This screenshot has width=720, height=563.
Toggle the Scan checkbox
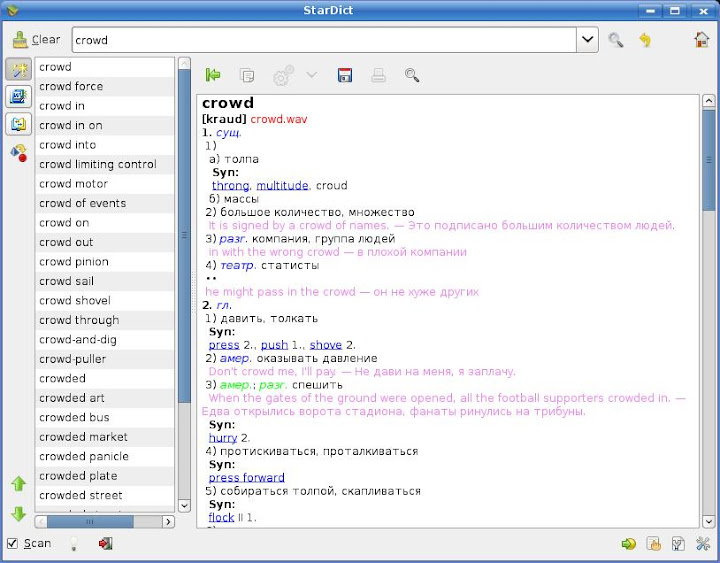(x=12, y=544)
